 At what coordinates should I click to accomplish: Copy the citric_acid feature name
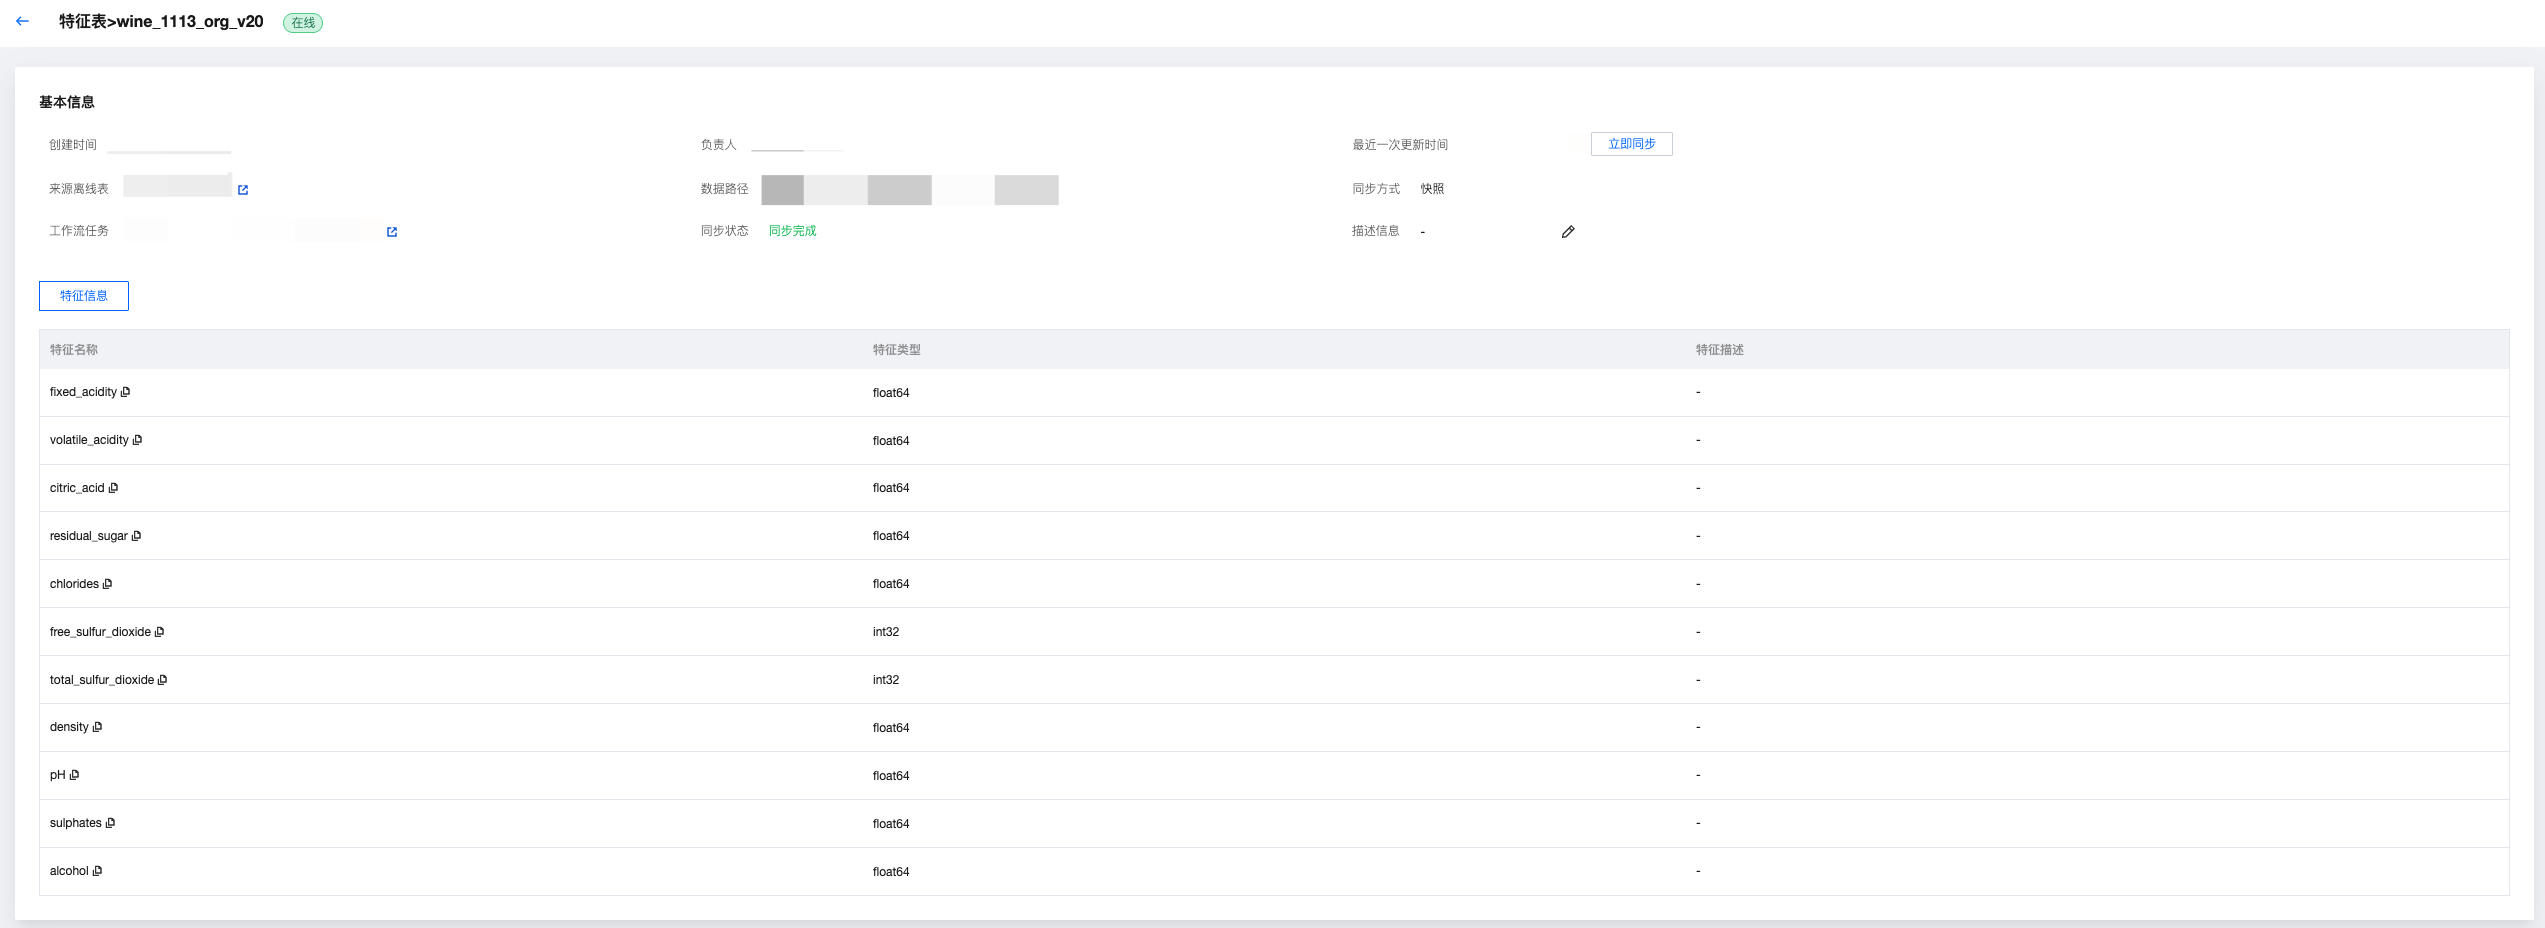coord(114,488)
